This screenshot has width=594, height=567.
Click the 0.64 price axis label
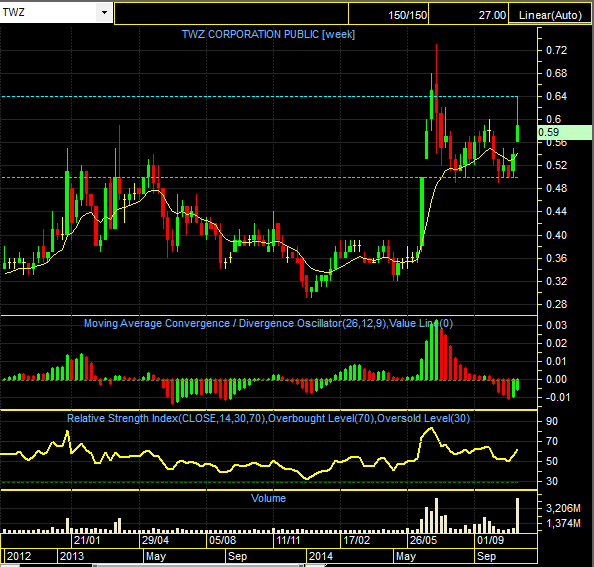point(556,96)
